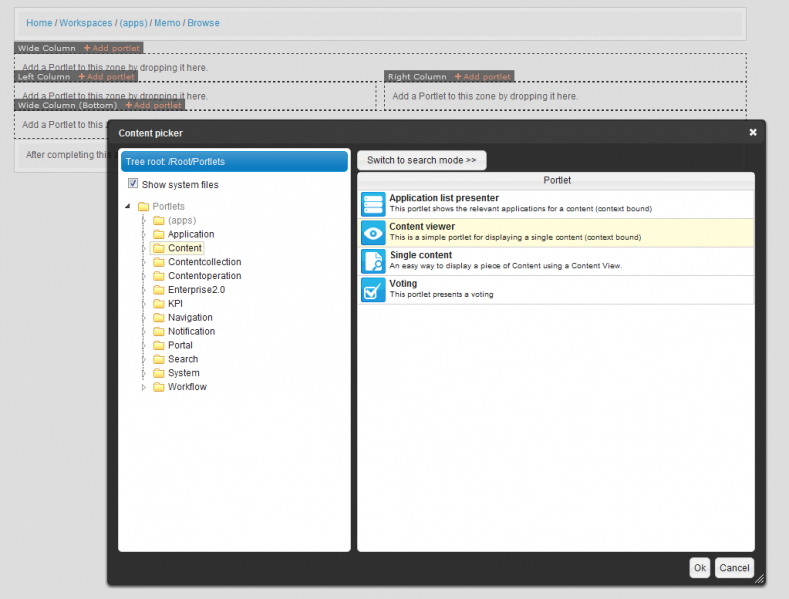Select the Single content portlet title

[421, 255]
